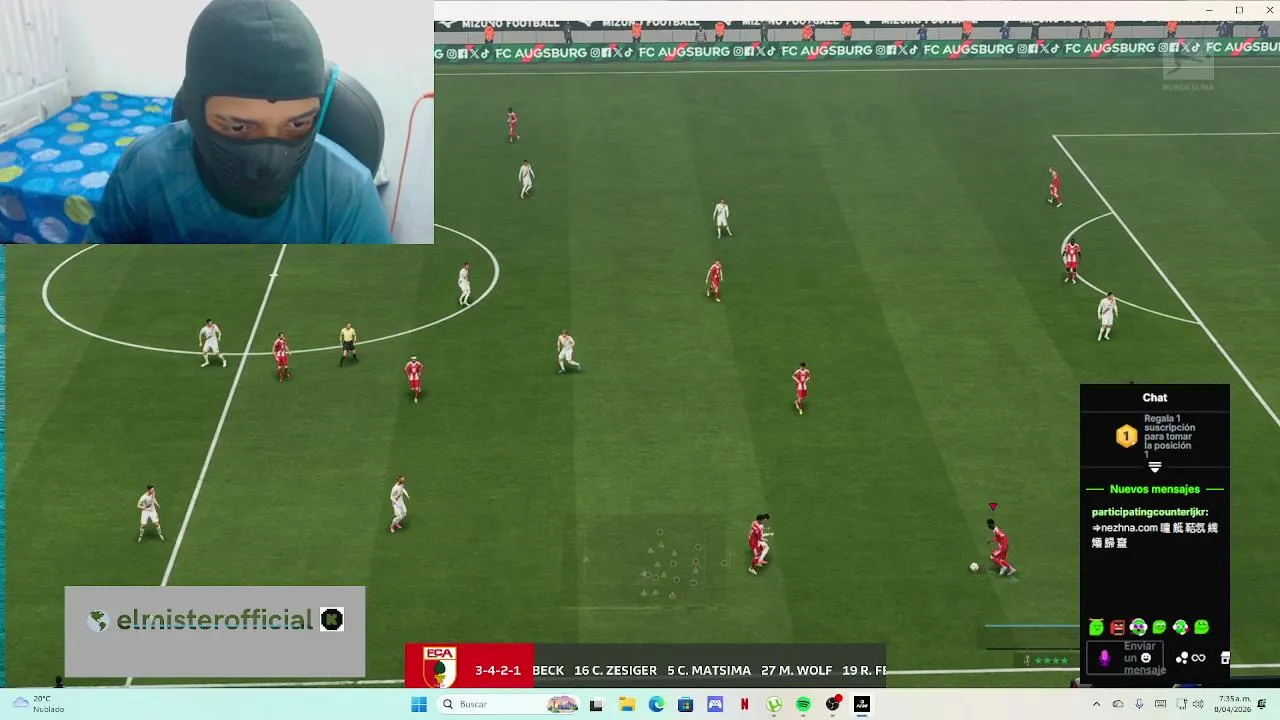Pick the last green frog emote
Viewport: 1280px width, 720px height.
point(1202,627)
